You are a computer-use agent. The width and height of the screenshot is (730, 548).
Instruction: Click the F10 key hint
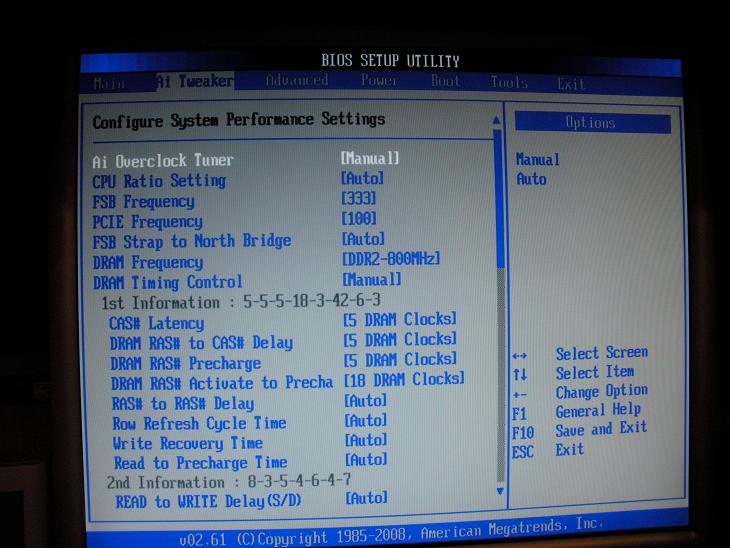[523, 433]
